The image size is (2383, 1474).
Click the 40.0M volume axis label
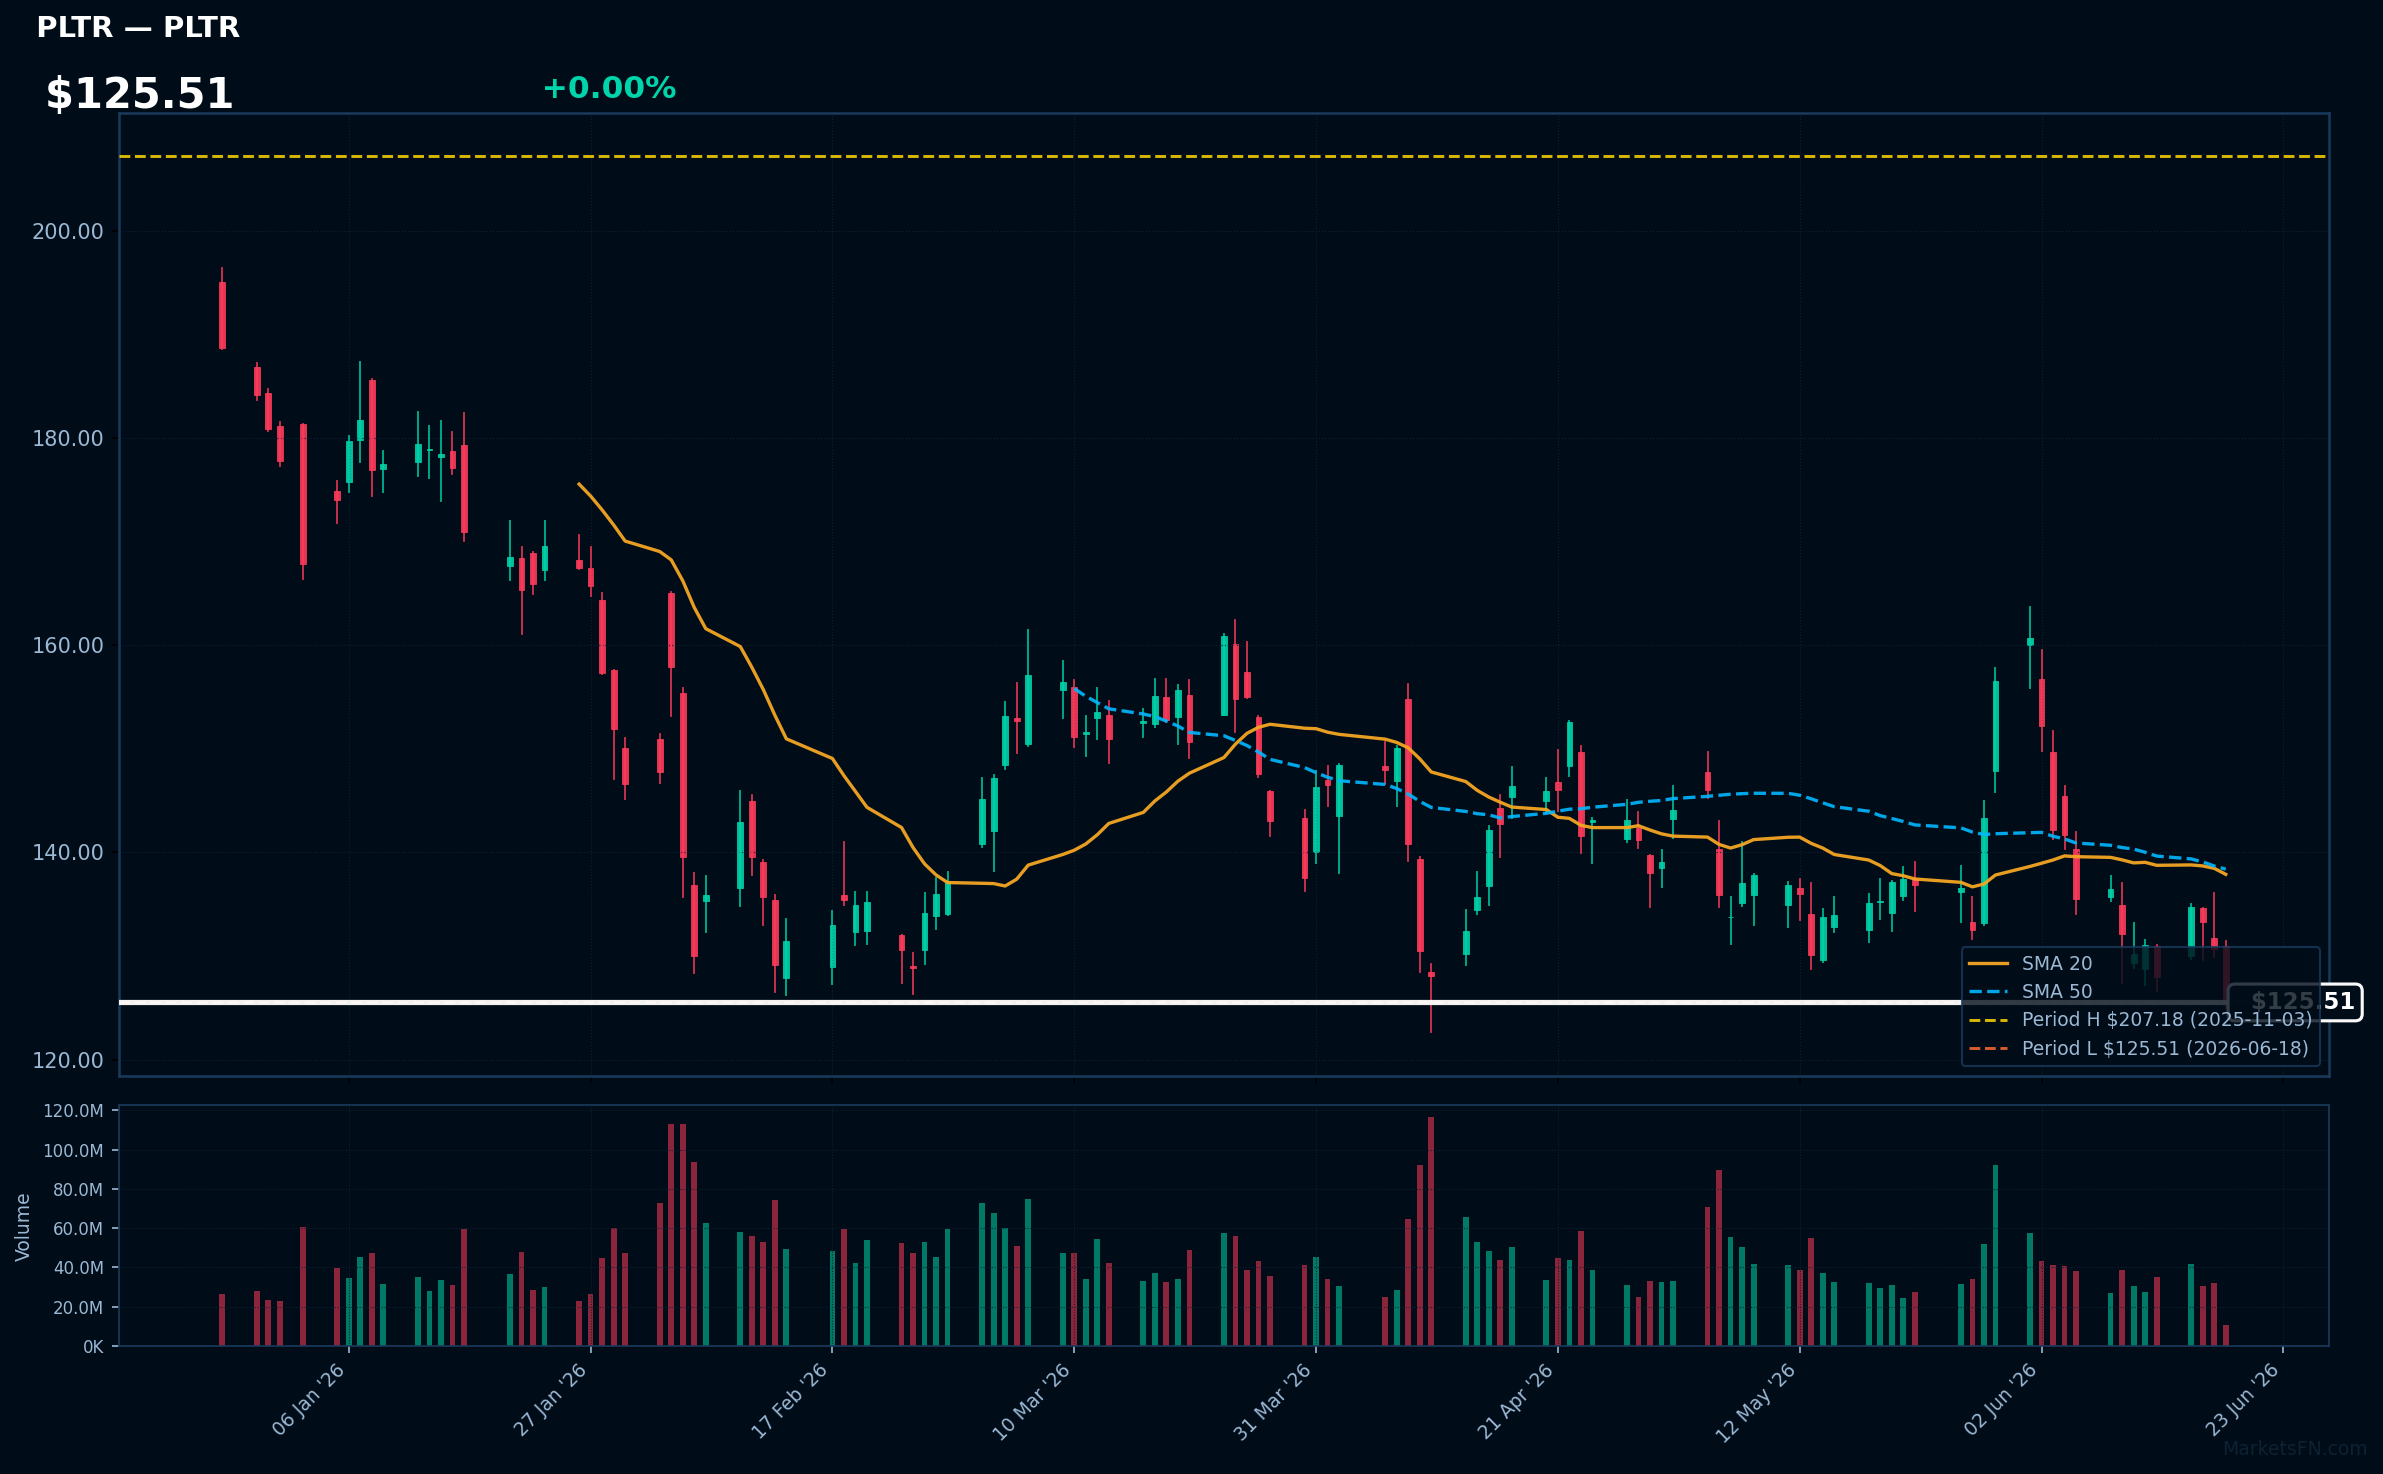point(78,1268)
